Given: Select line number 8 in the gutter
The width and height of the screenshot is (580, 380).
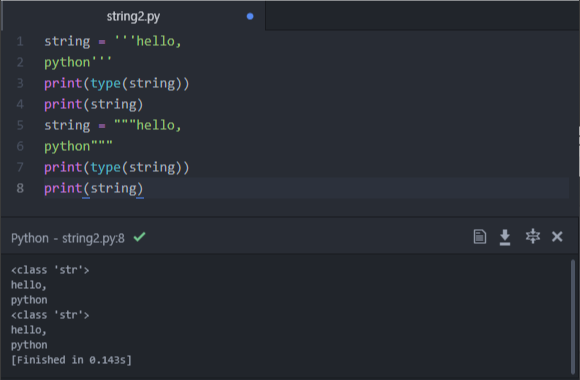Looking at the screenshot, I should [x=20, y=188].
